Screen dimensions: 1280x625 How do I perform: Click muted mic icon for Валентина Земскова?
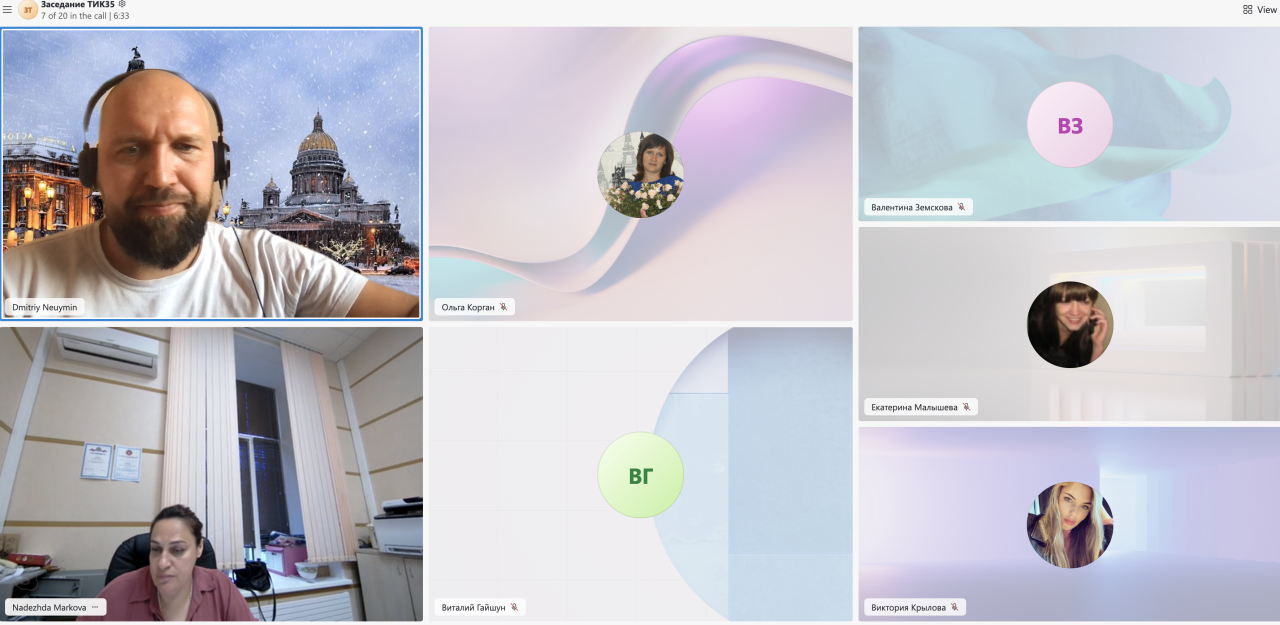click(x=961, y=207)
